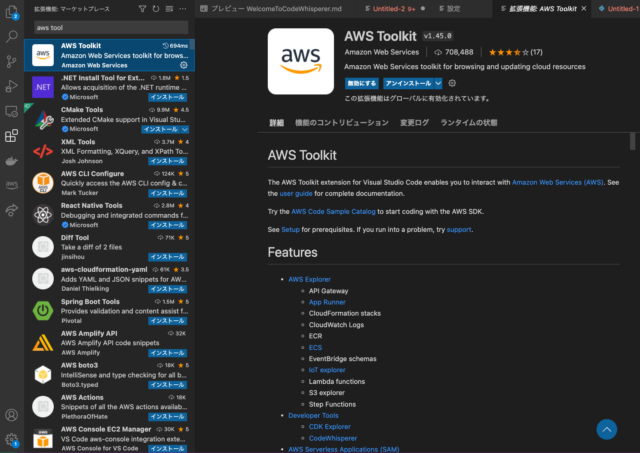Install the AWS CLI Configure extension

(x=167, y=193)
